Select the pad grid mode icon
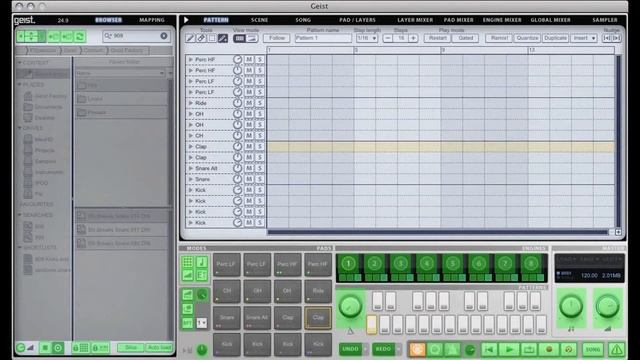The width and height of the screenshot is (640, 360). 187,262
